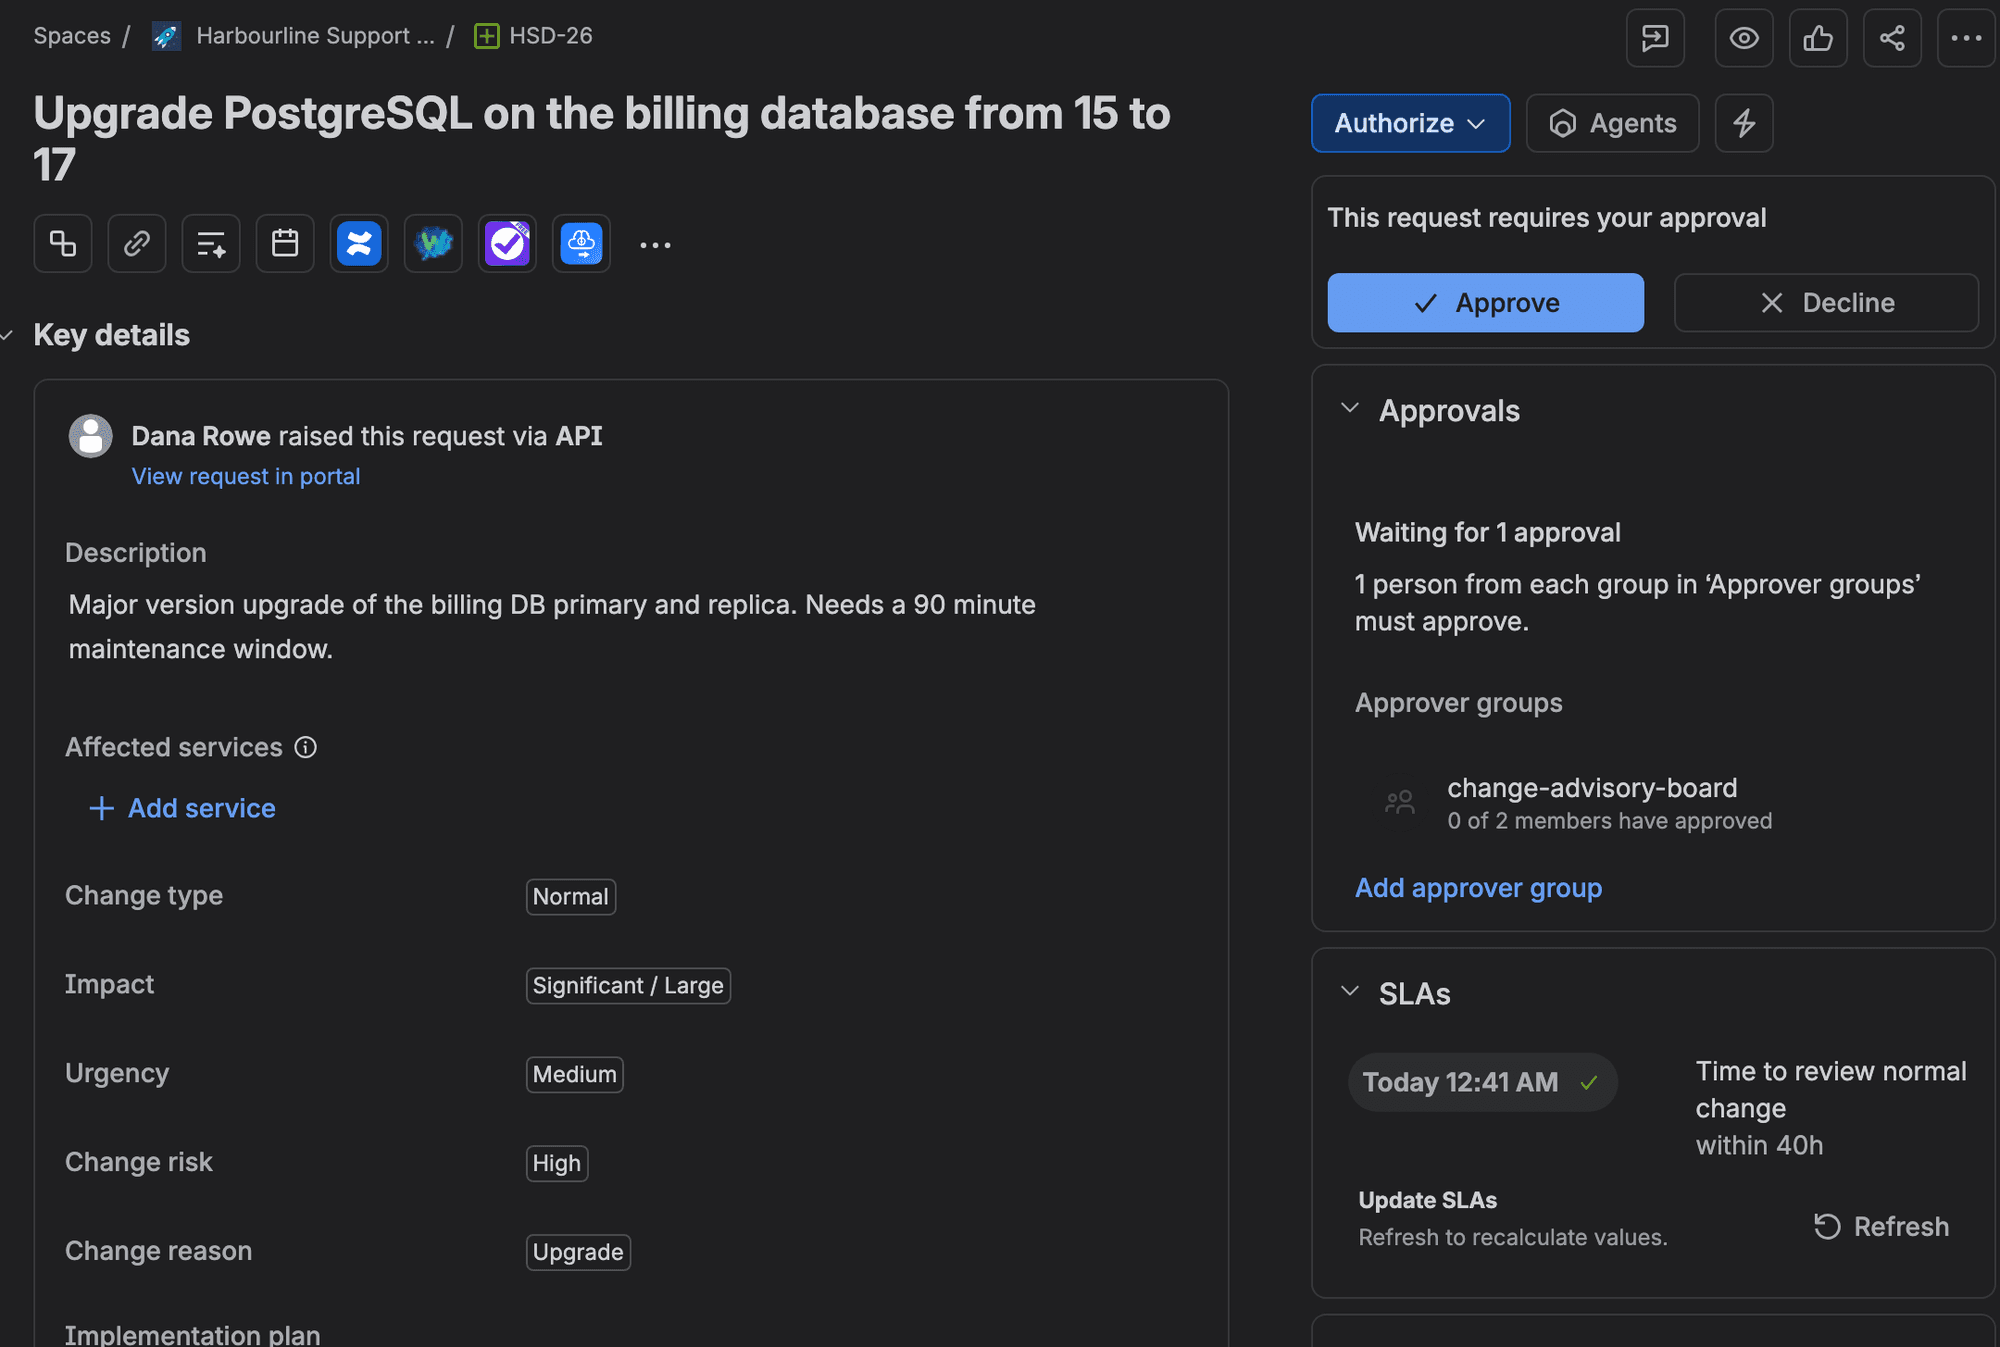Viewport: 2000px width, 1347px height.
Task: Click the link work item icon
Action: click(137, 243)
